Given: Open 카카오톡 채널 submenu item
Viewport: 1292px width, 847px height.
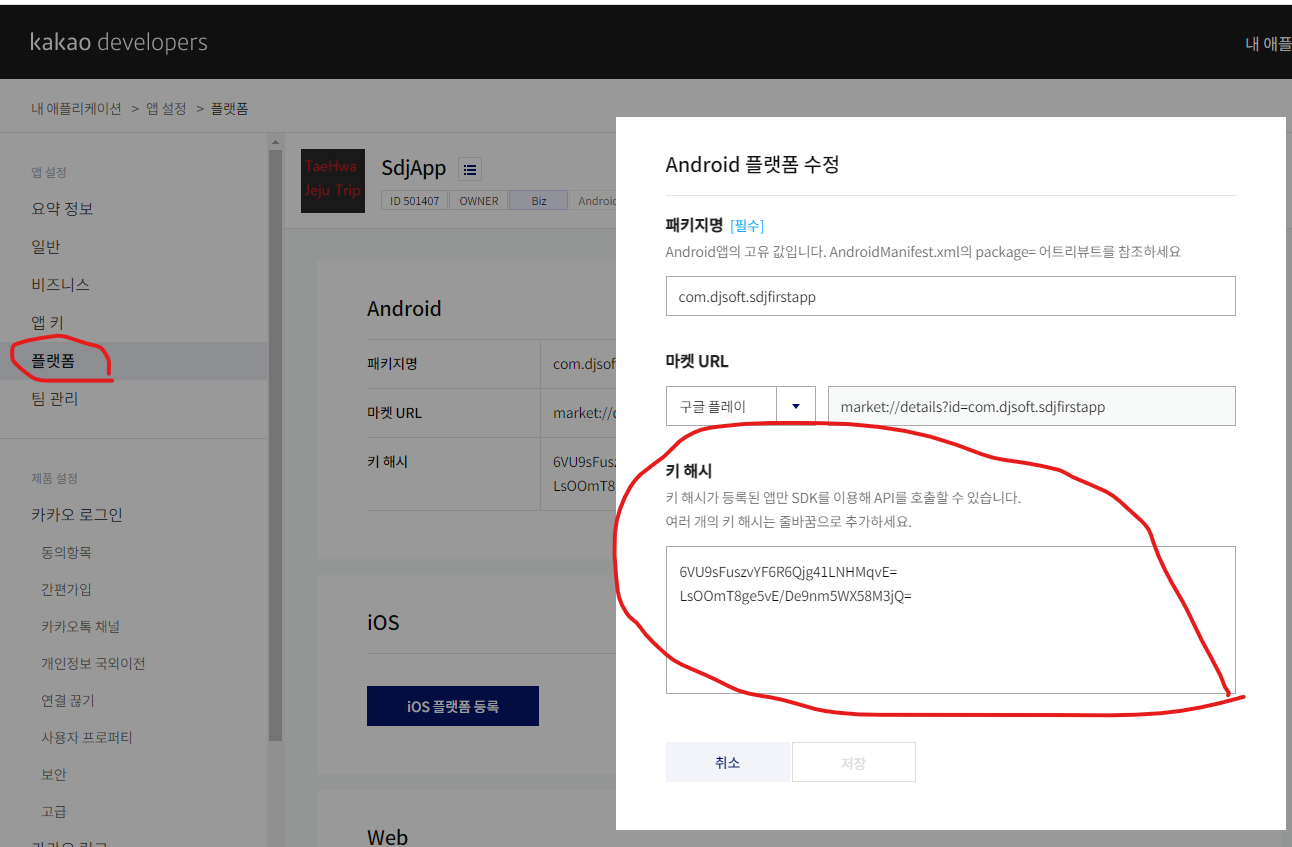Looking at the screenshot, I should pyautogui.click(x=80, y=626).
